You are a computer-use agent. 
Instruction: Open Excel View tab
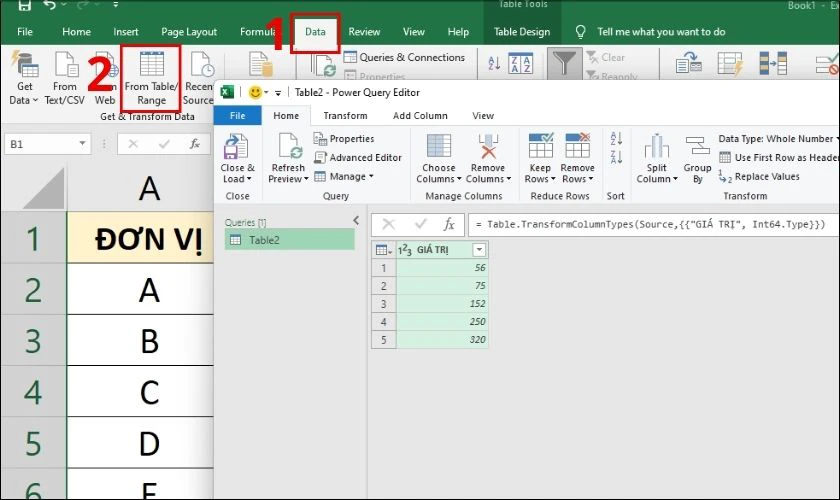point(414,32)
